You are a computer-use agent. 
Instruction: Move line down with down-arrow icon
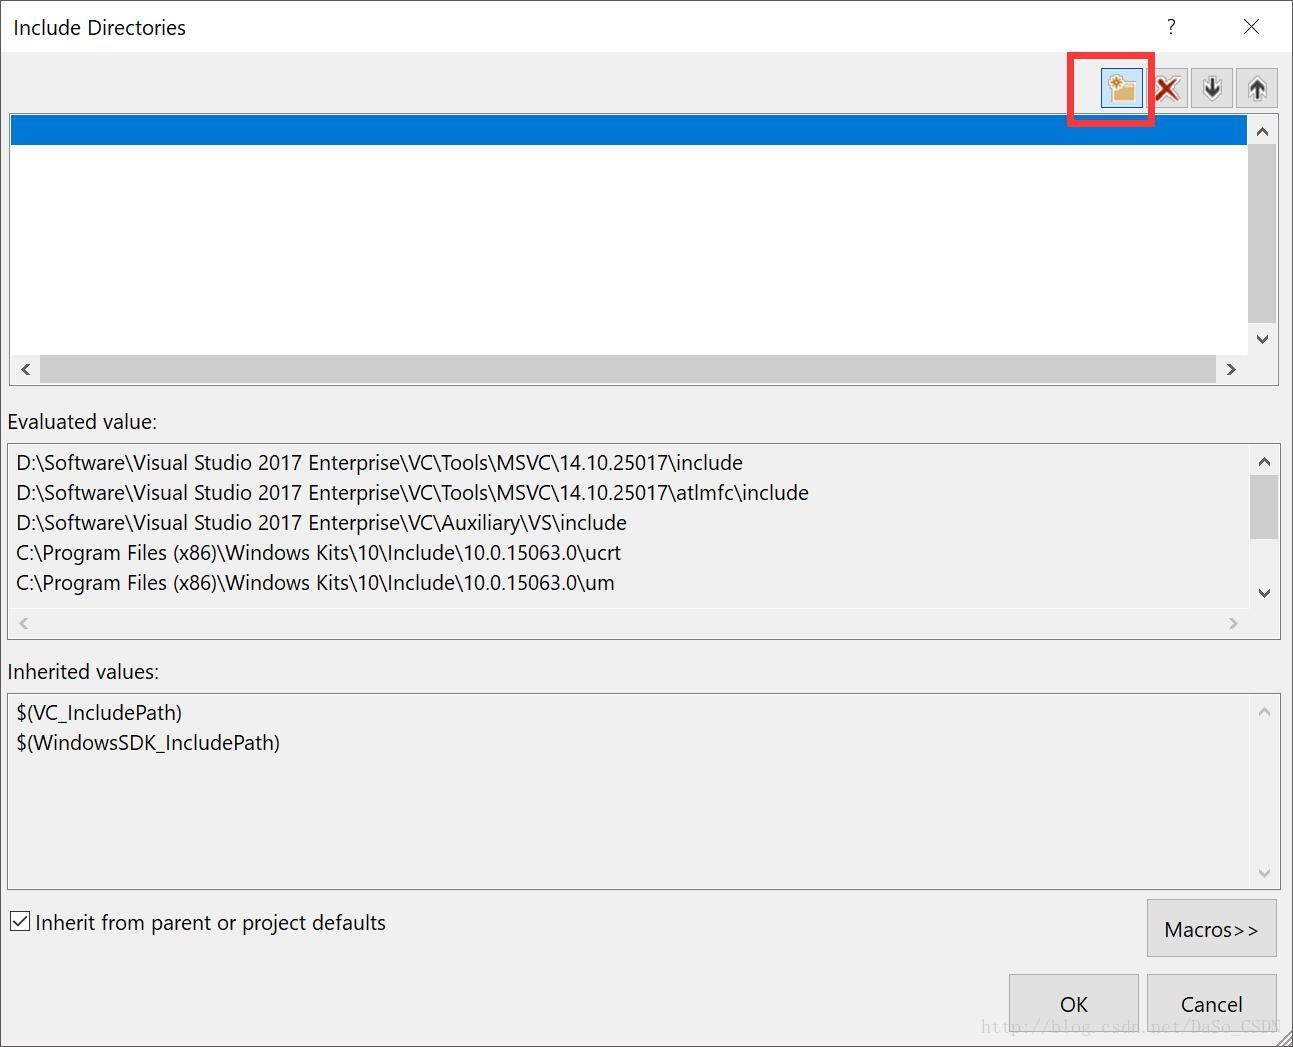[x=1212, y=89]
